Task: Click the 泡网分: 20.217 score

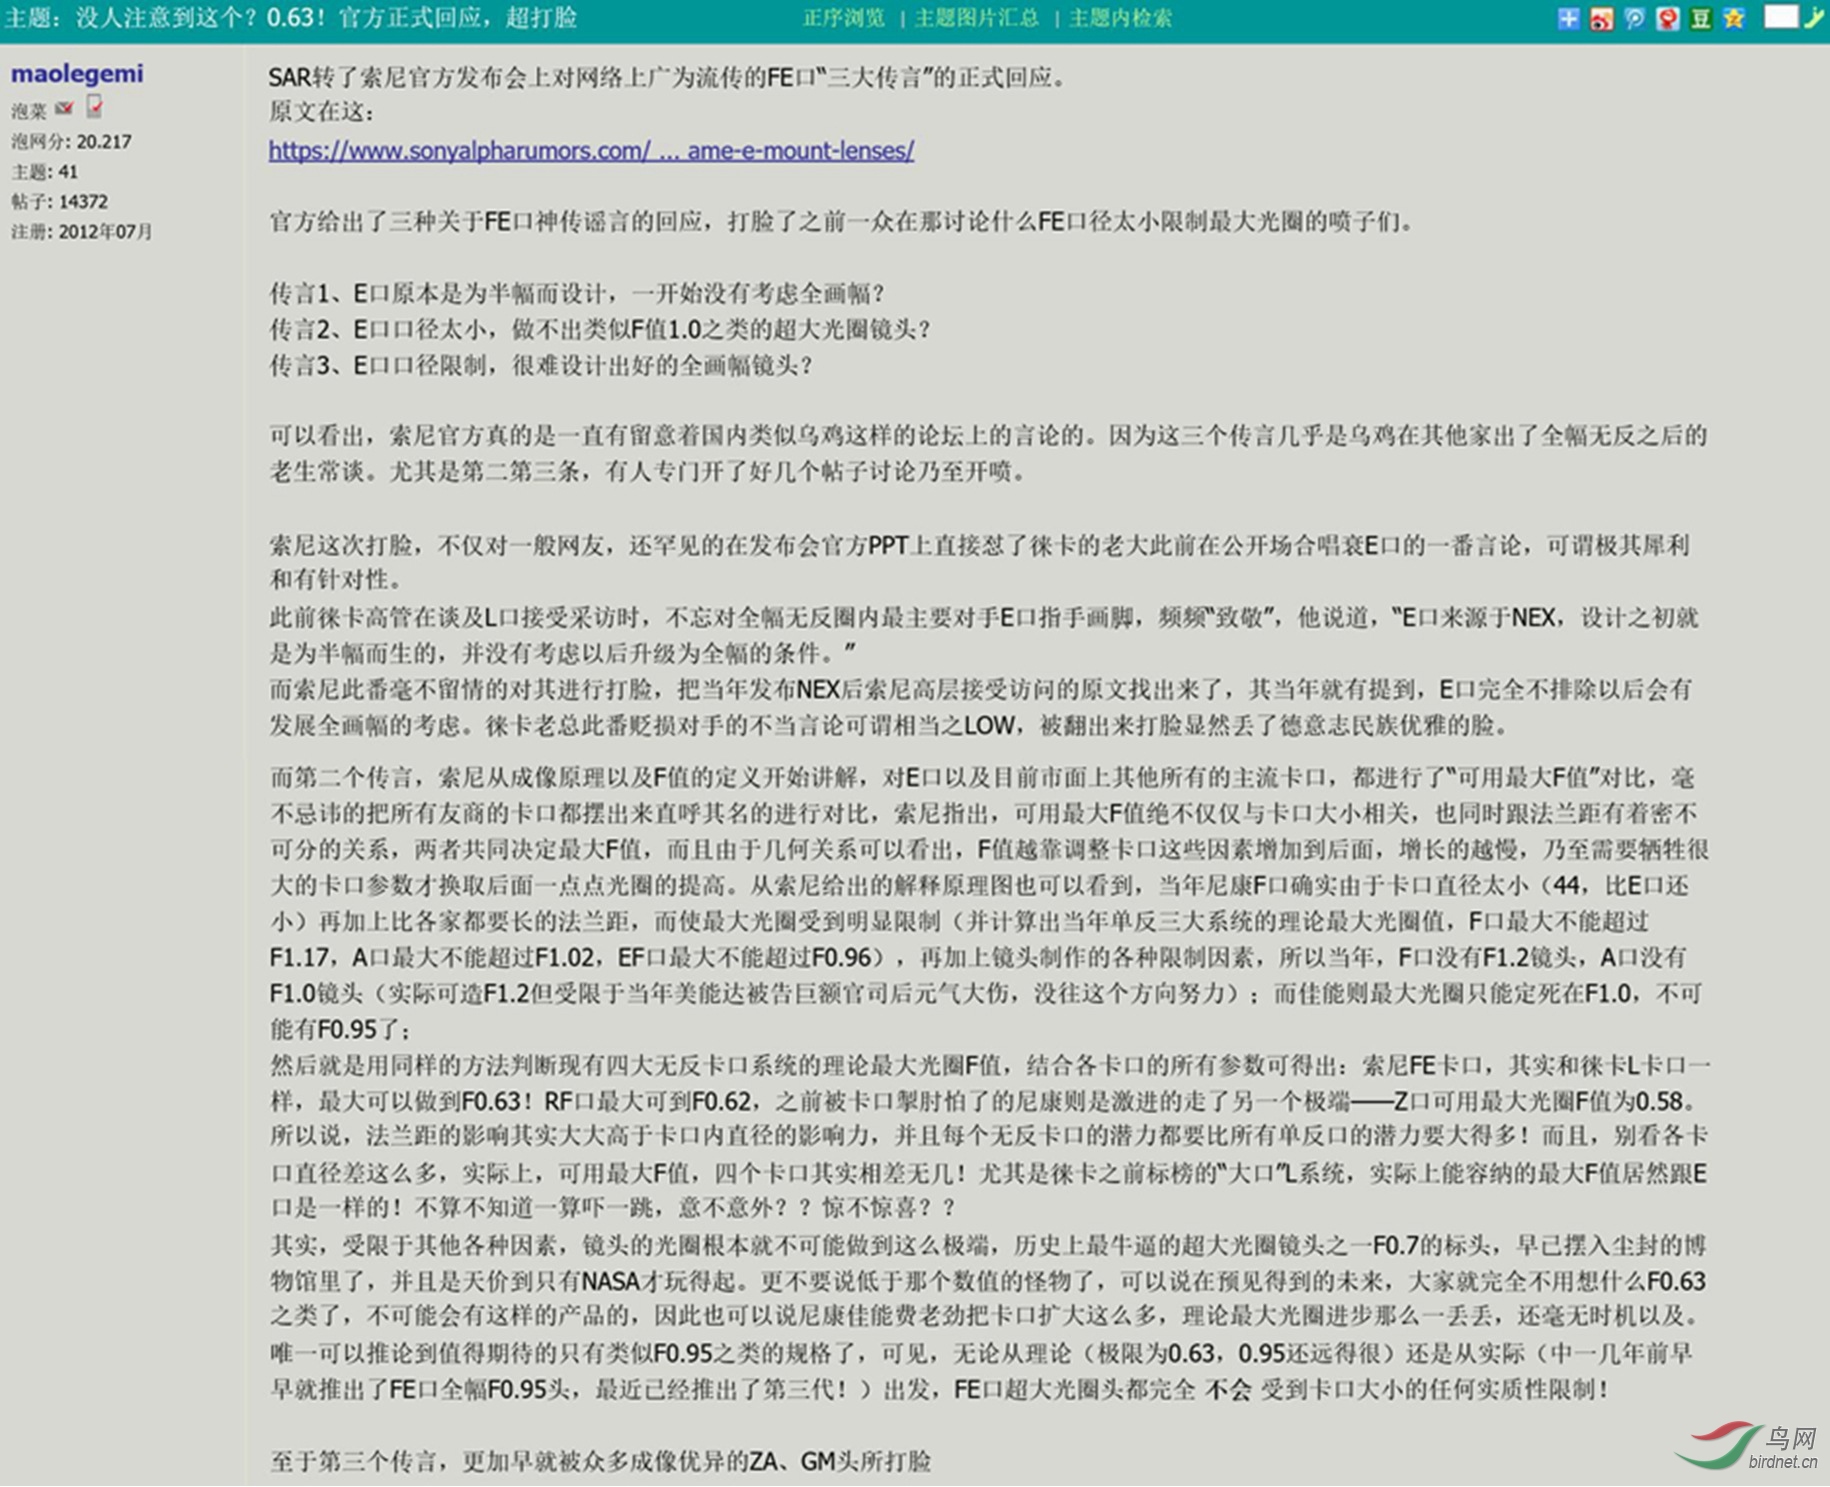Action: 71,142
